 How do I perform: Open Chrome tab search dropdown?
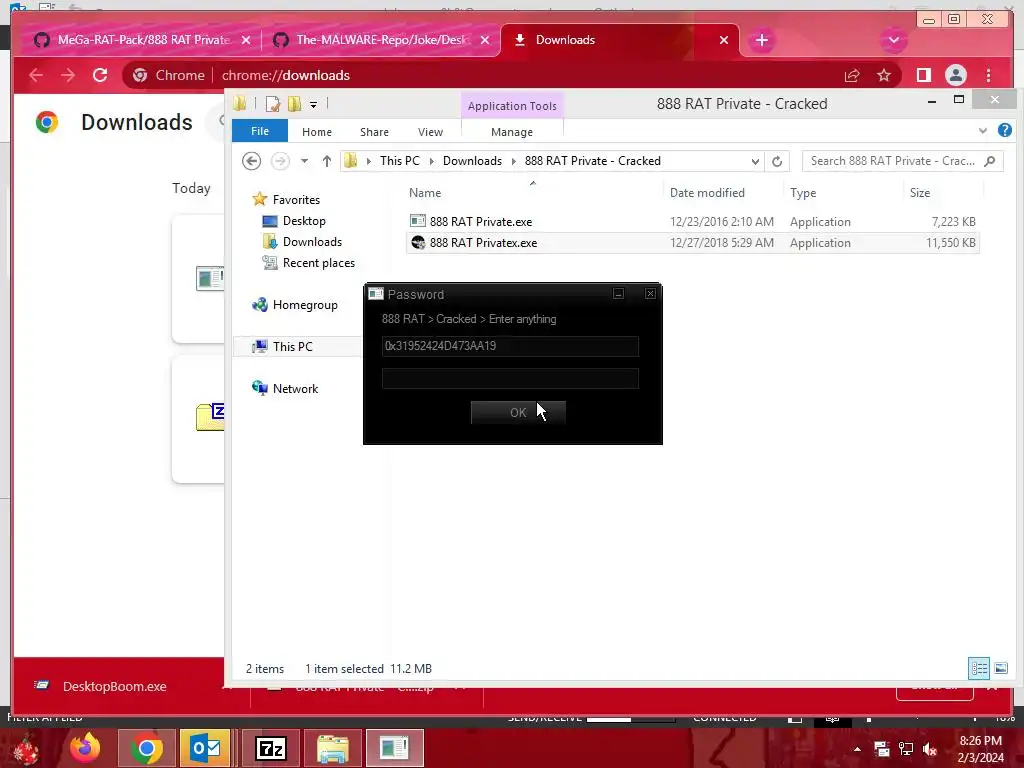(893, 40)
